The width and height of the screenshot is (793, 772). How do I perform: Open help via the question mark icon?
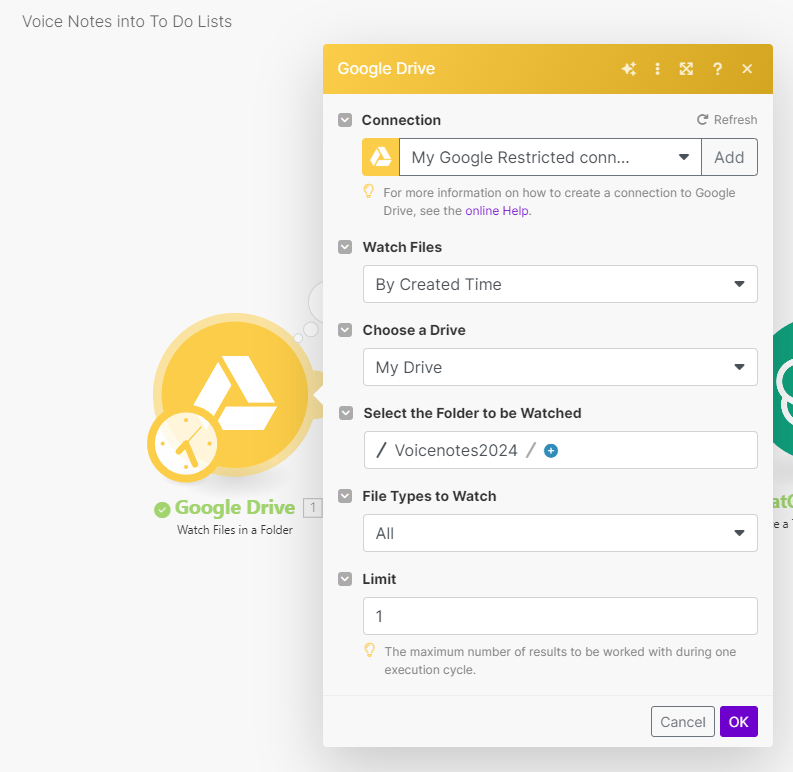coord(717,69)
